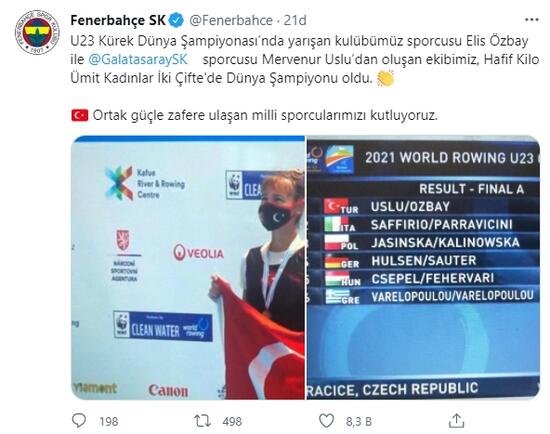Open the share tweet icon
Screen dimensions: 550x434
(457, 420)
